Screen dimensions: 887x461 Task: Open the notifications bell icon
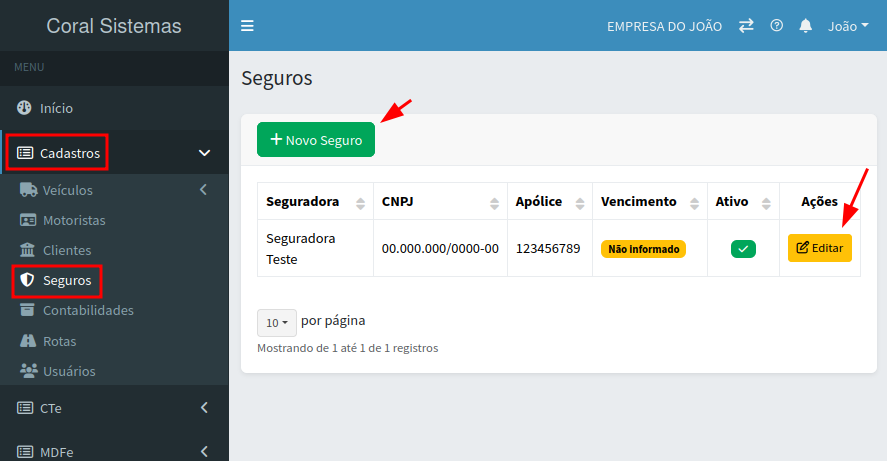805,26
